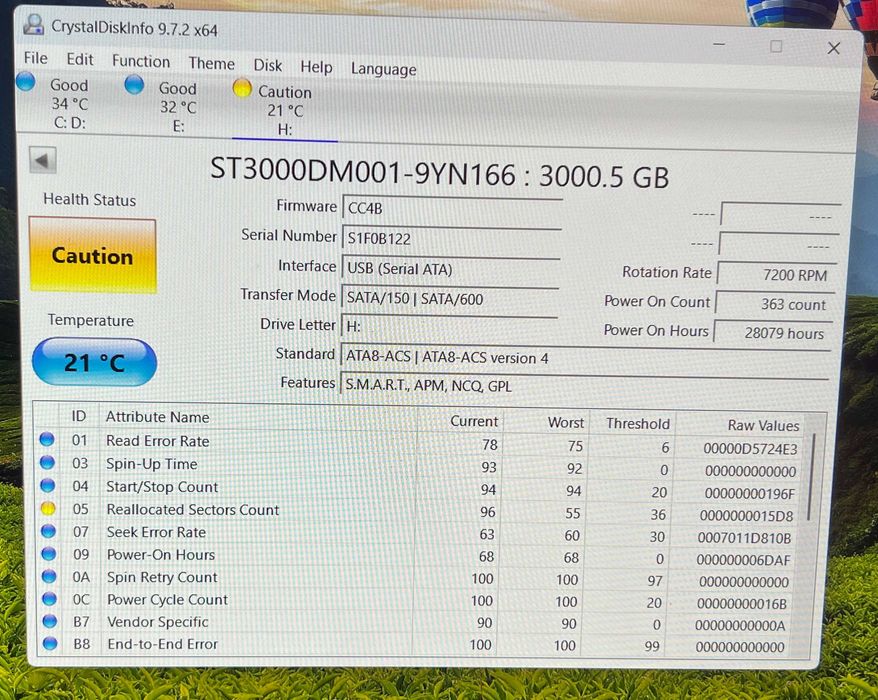Click status orb of Read Error Rate row

47,439
